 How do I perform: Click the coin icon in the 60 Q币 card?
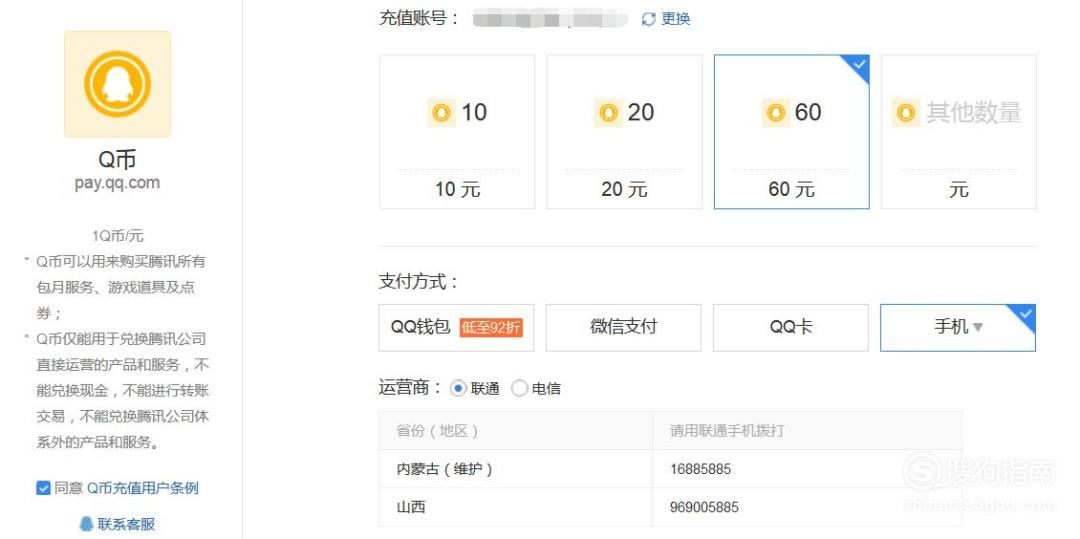[x=776, y=112]
